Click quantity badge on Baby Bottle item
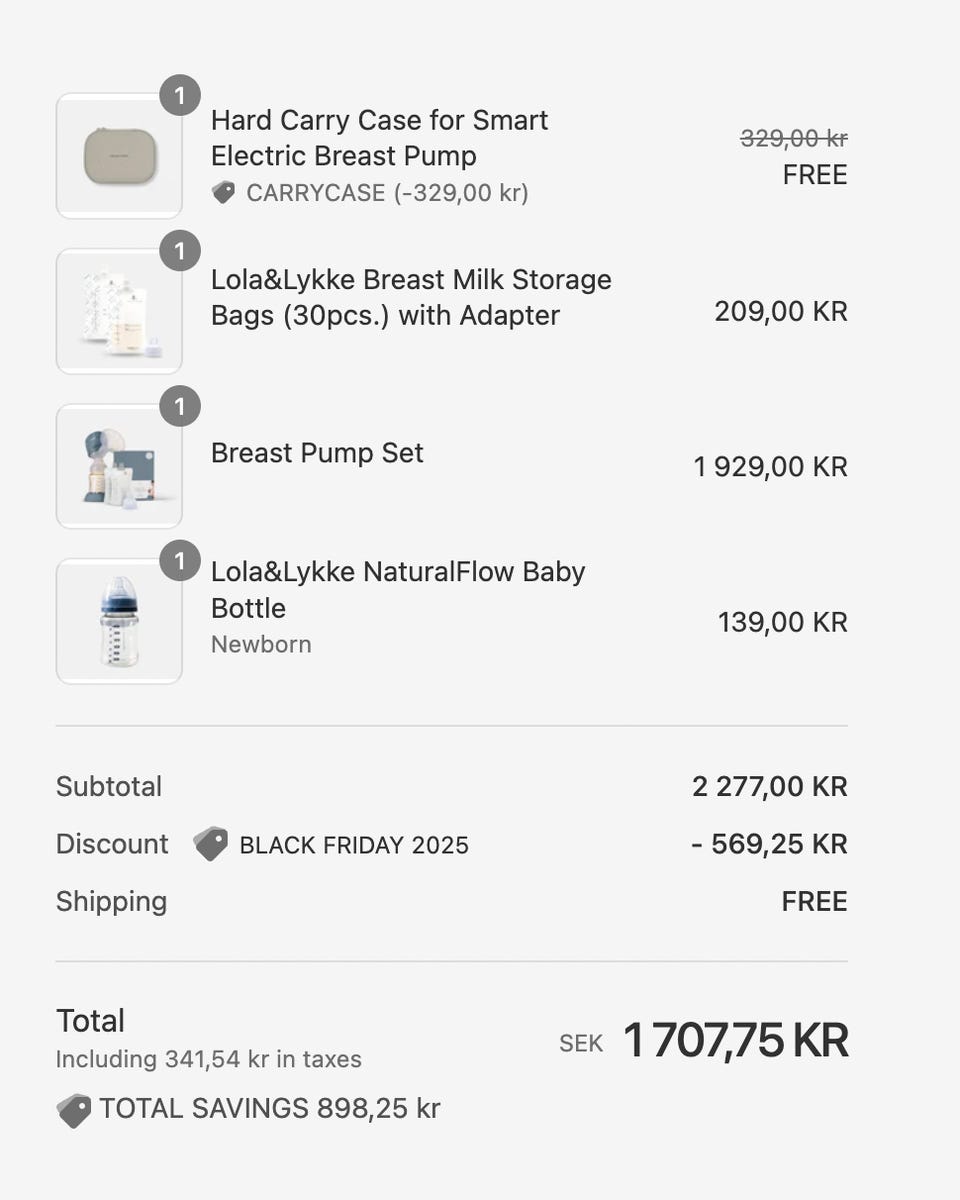This screenshot has height=1200, width=960. tap(180, 561)
